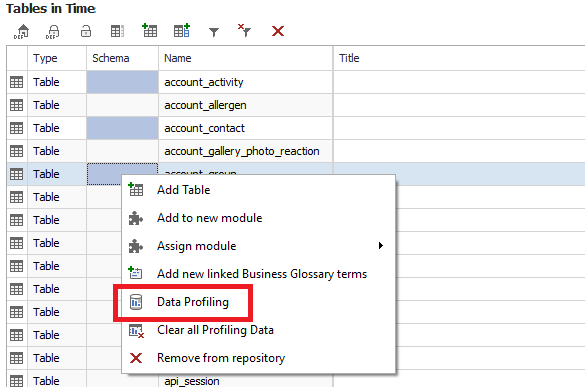
Task: Choose Add to new module
Action: pos(258,218)
